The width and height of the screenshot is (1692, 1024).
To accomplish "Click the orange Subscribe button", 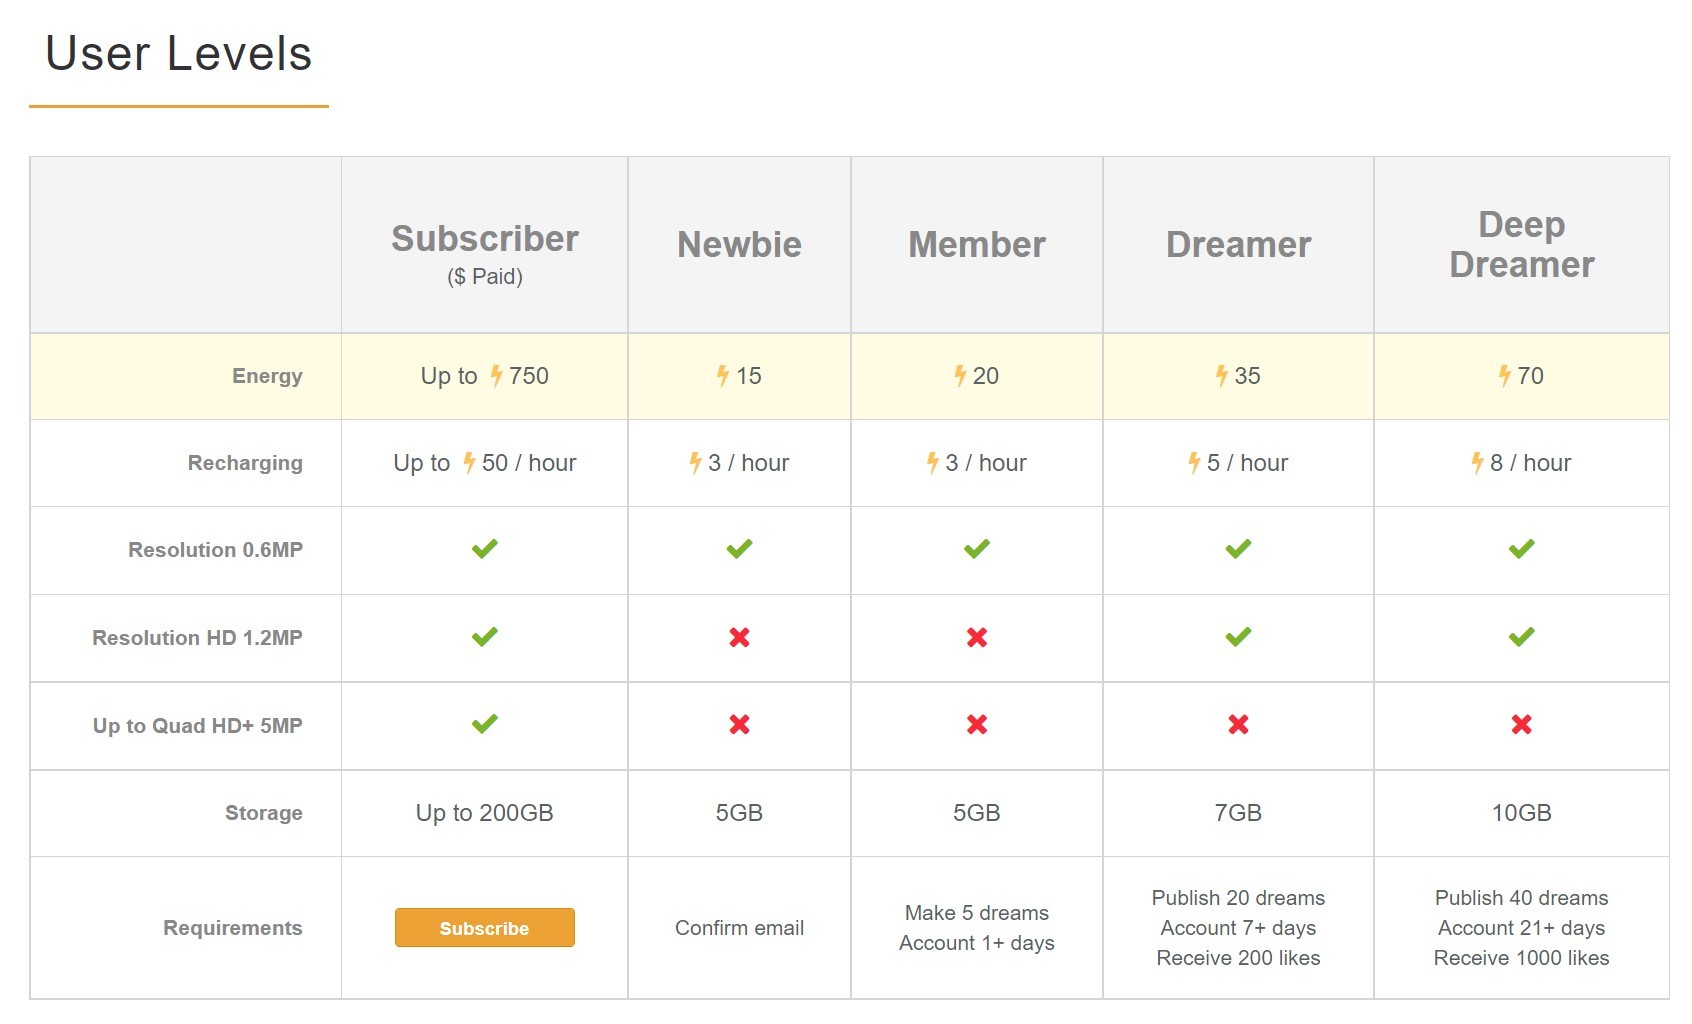I will click(x=484, y=927).
